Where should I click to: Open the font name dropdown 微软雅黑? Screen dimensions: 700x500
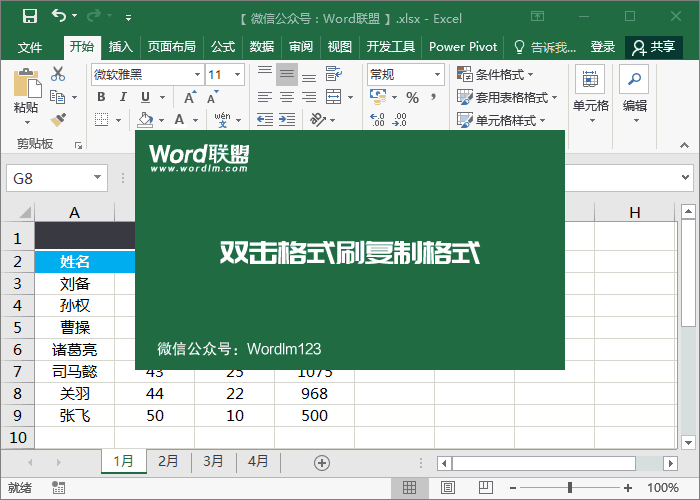[146, 75]
